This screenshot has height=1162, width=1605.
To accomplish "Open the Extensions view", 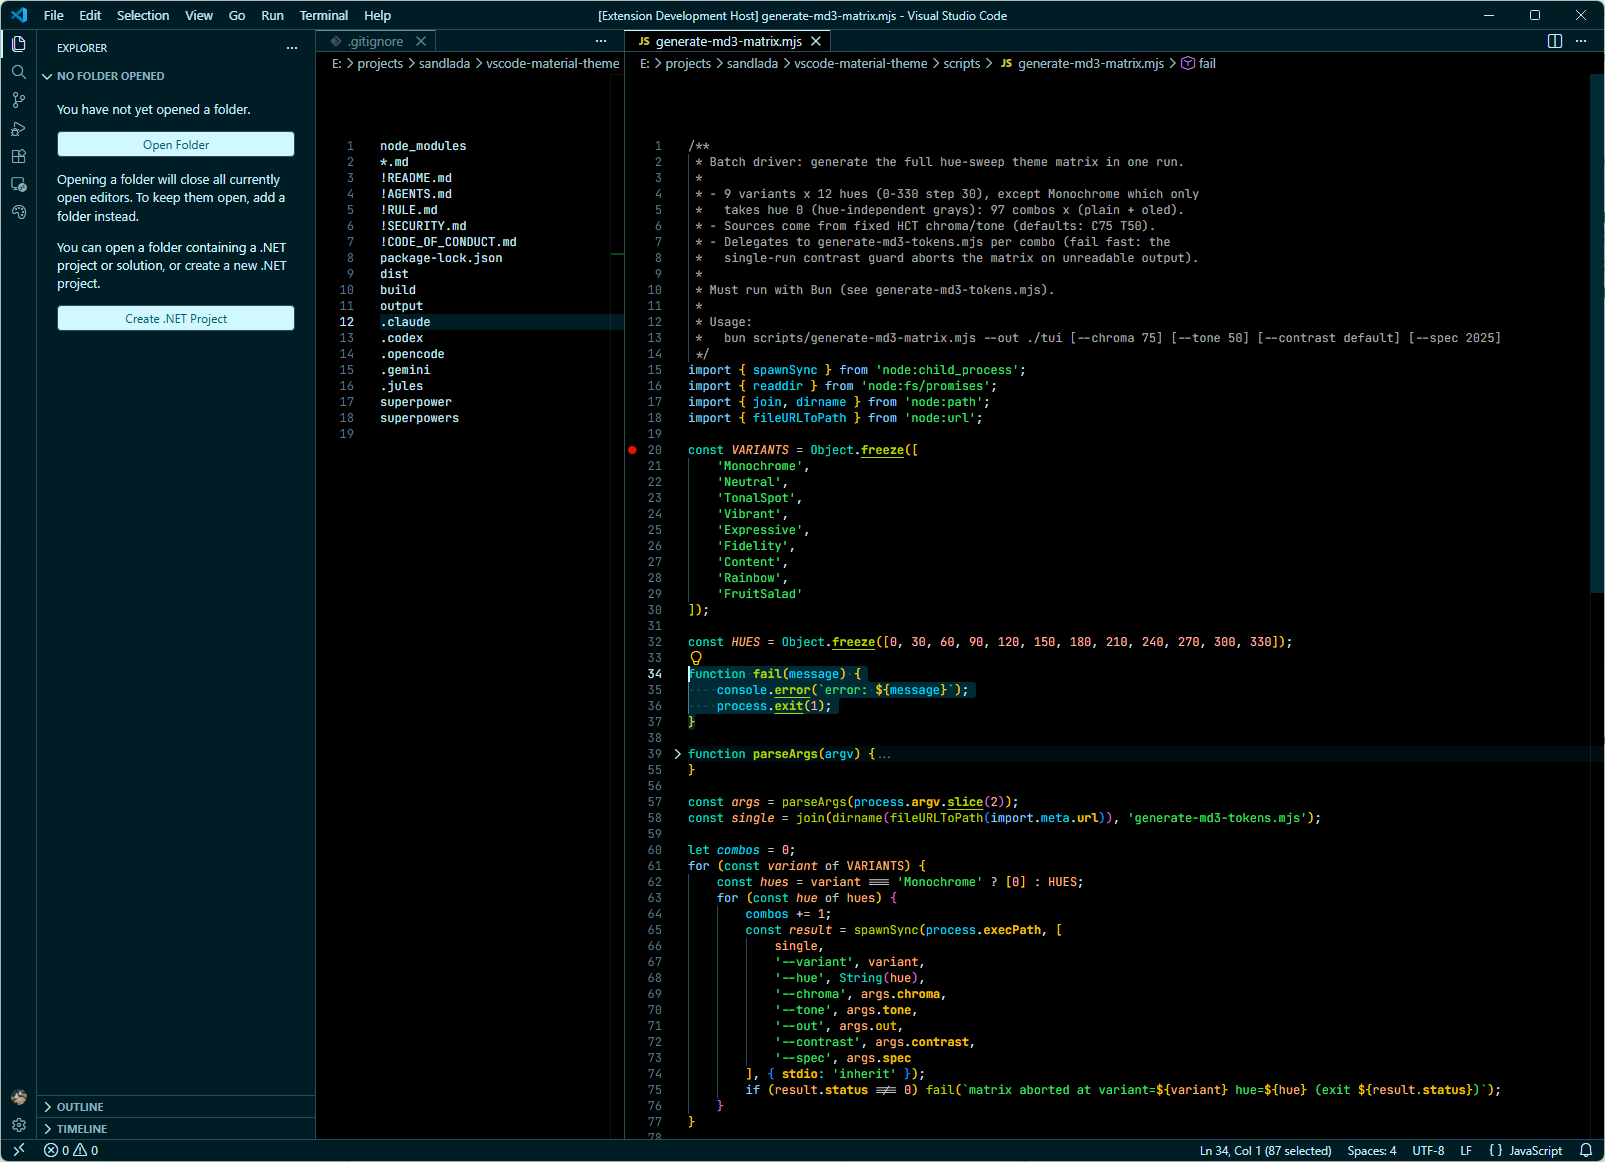I will pyautogui.click(x=18, y=156).
